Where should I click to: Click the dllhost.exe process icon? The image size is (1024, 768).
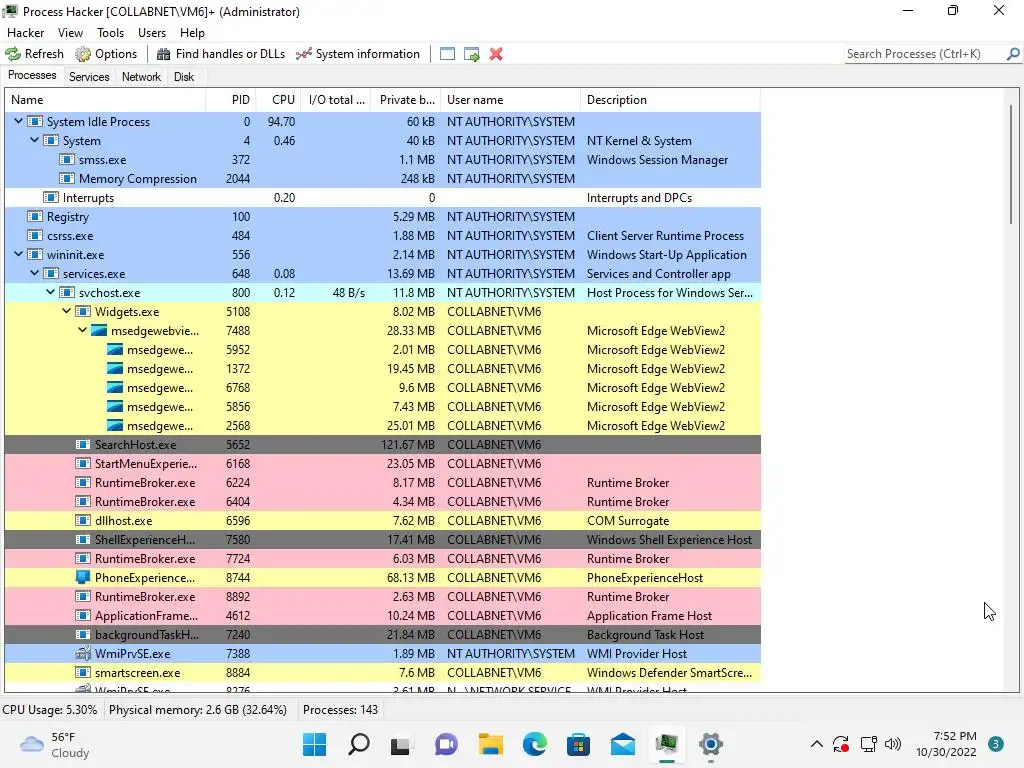pos(82,521)
